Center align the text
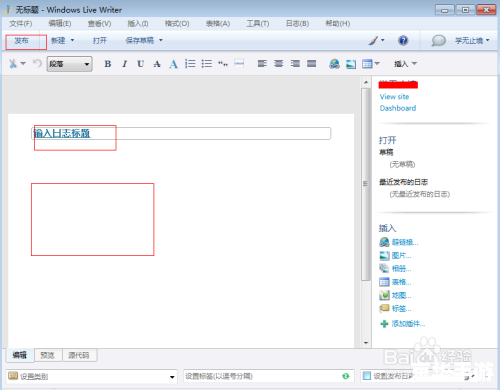 [279, 63]
